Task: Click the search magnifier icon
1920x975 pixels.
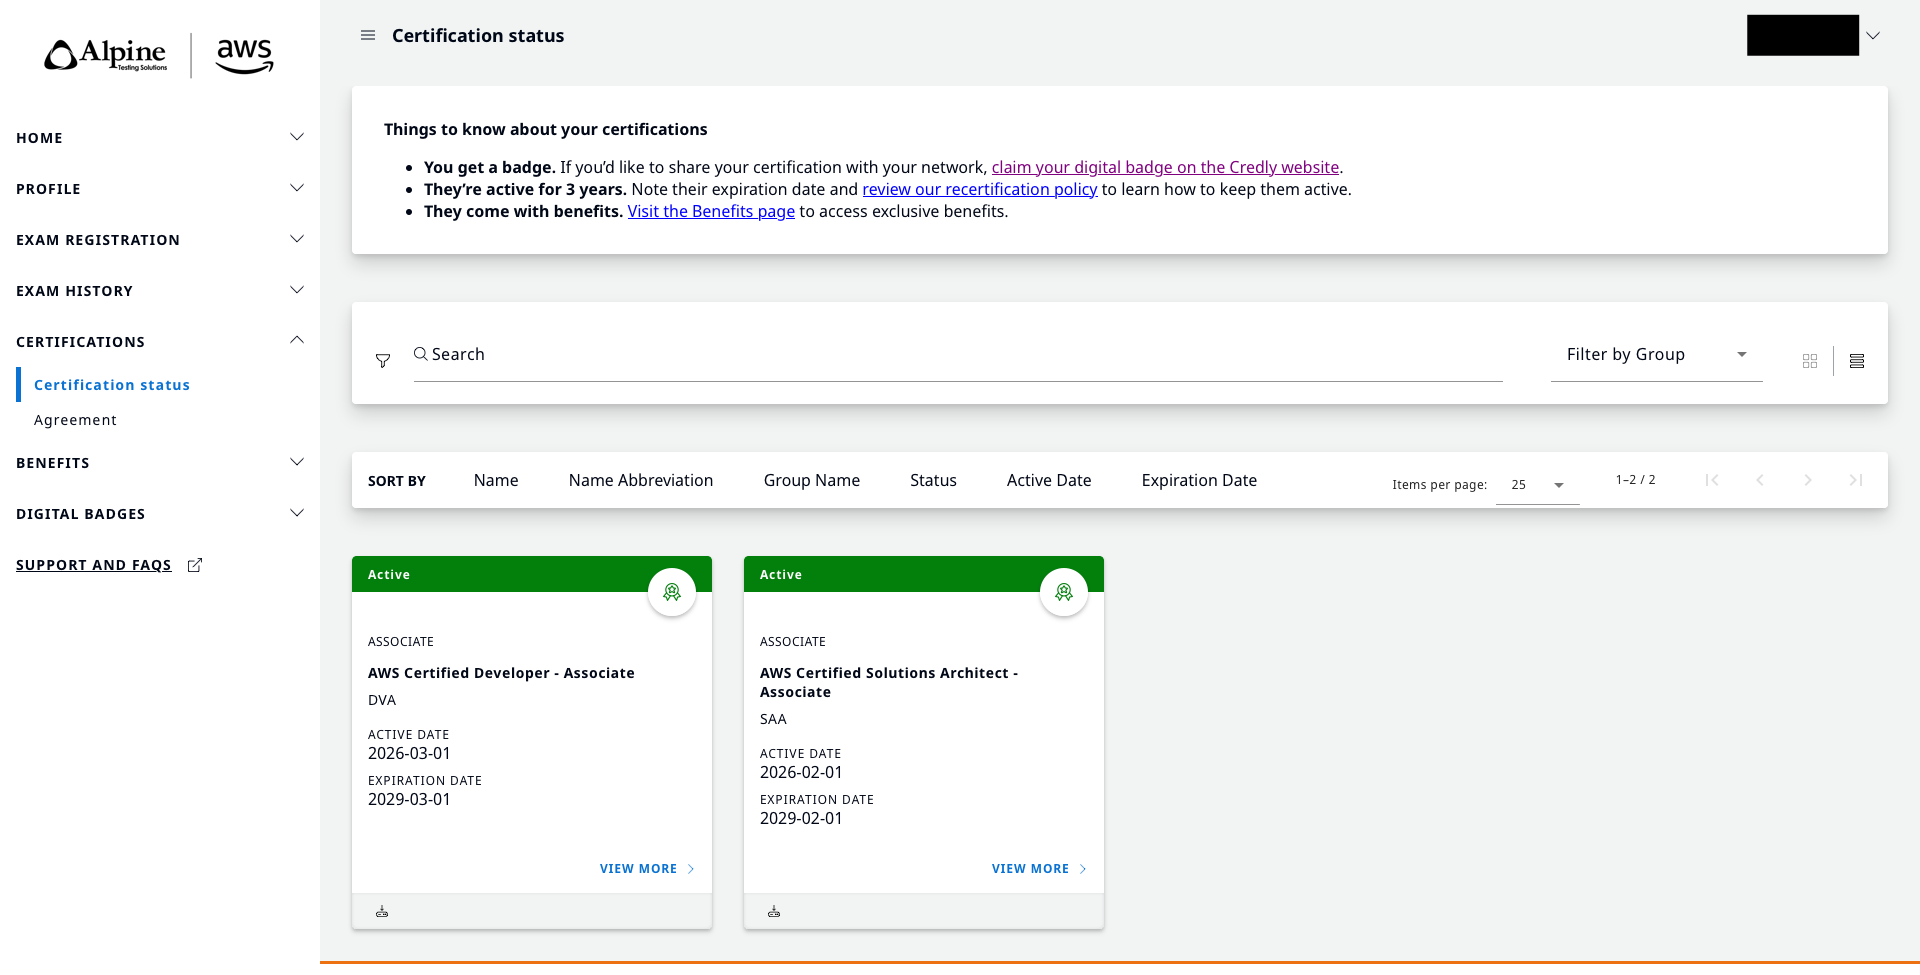Action: (x=421, y=354)
